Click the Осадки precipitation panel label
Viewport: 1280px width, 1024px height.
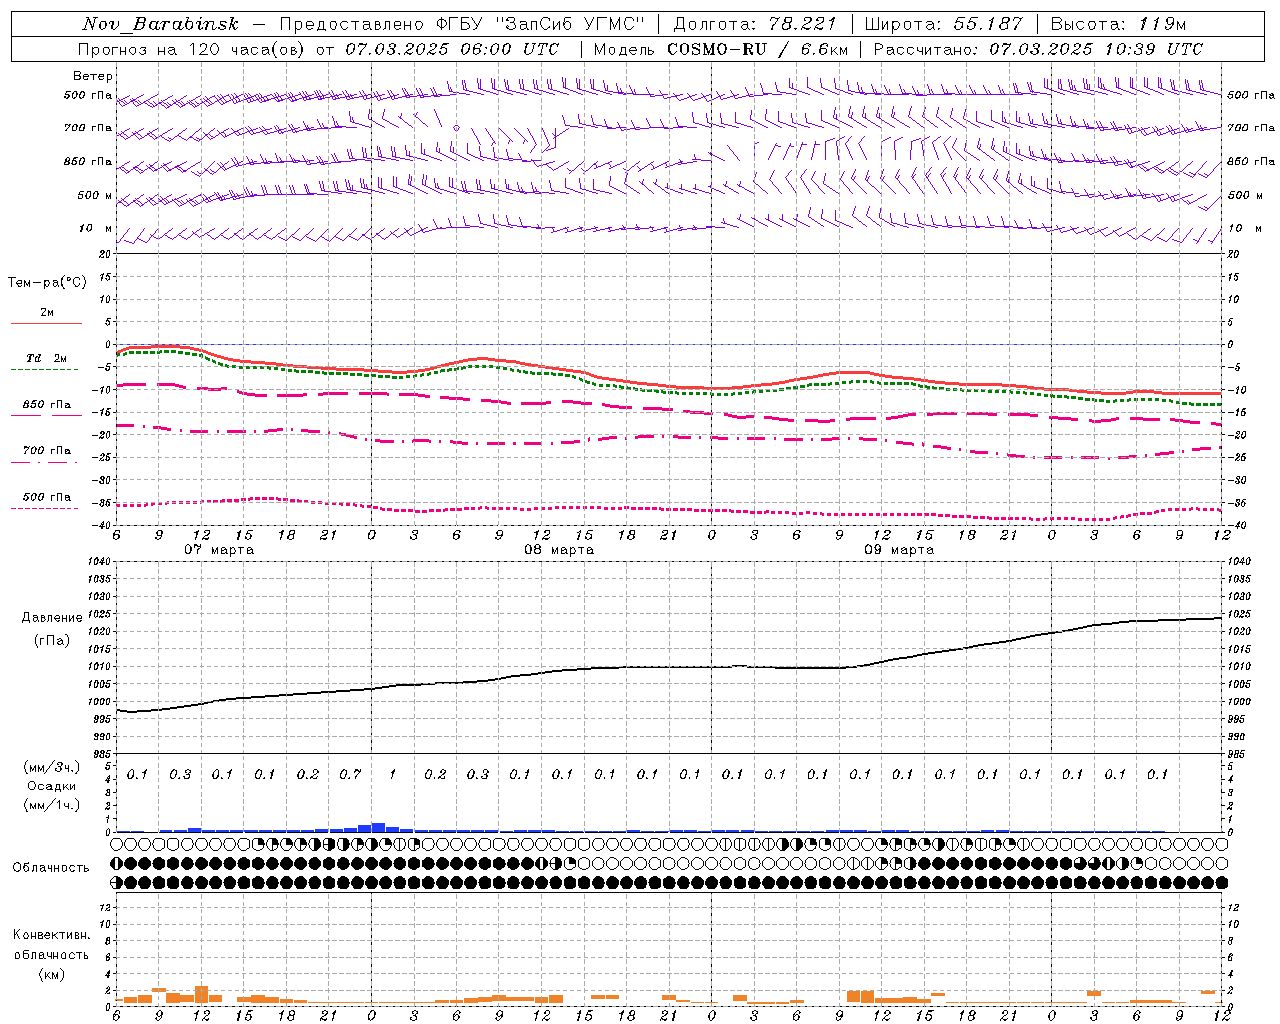click(52, 786)
